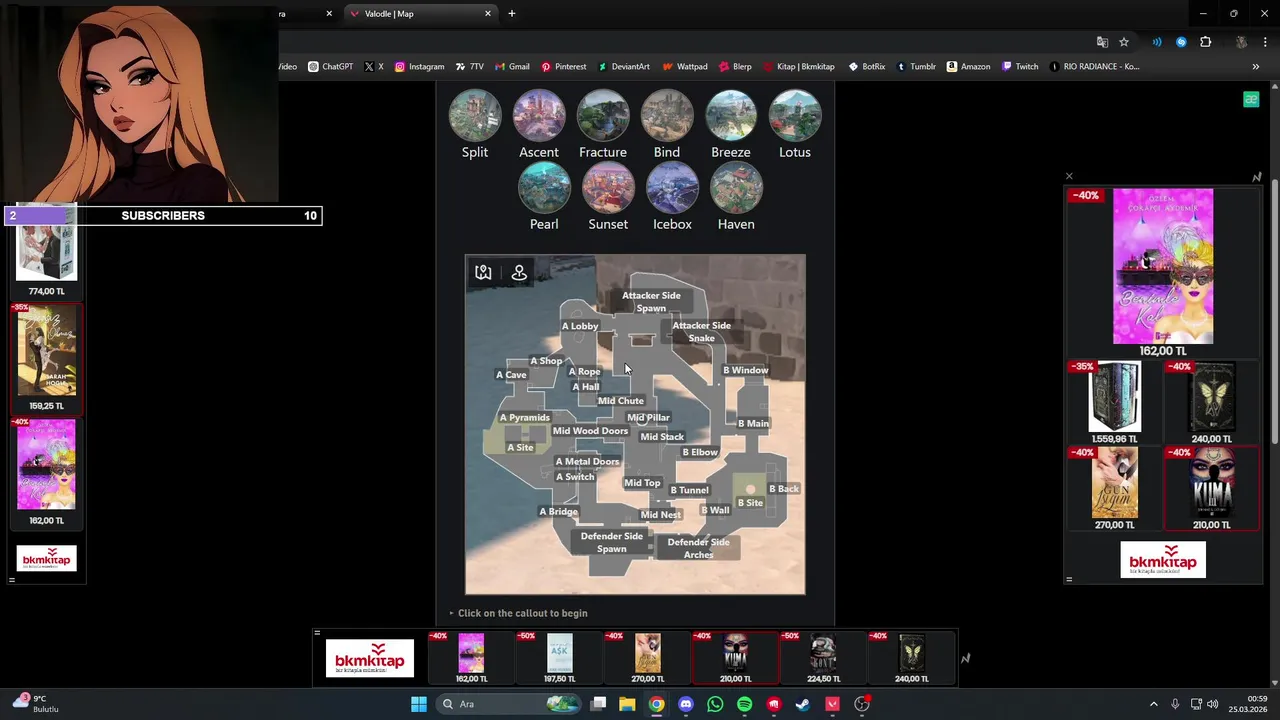Select the Haven map icon
This screenshot has height=720, width=1280.
tap(736, 188)
